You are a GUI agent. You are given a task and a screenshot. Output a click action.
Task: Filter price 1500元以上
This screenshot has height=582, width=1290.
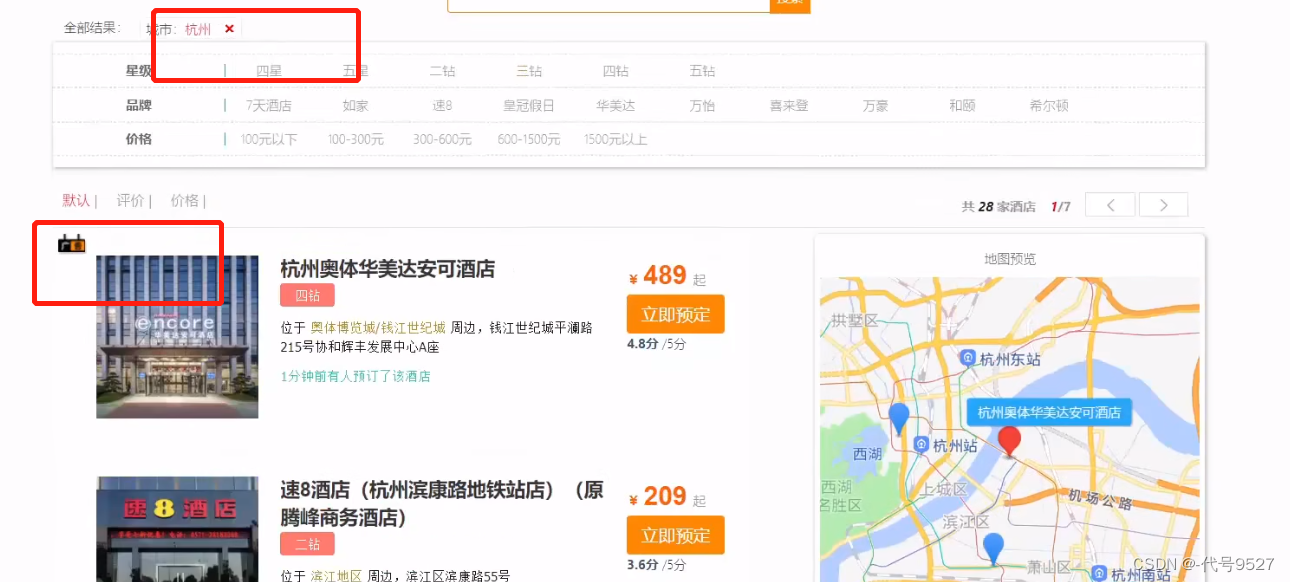tap(615, 139)
